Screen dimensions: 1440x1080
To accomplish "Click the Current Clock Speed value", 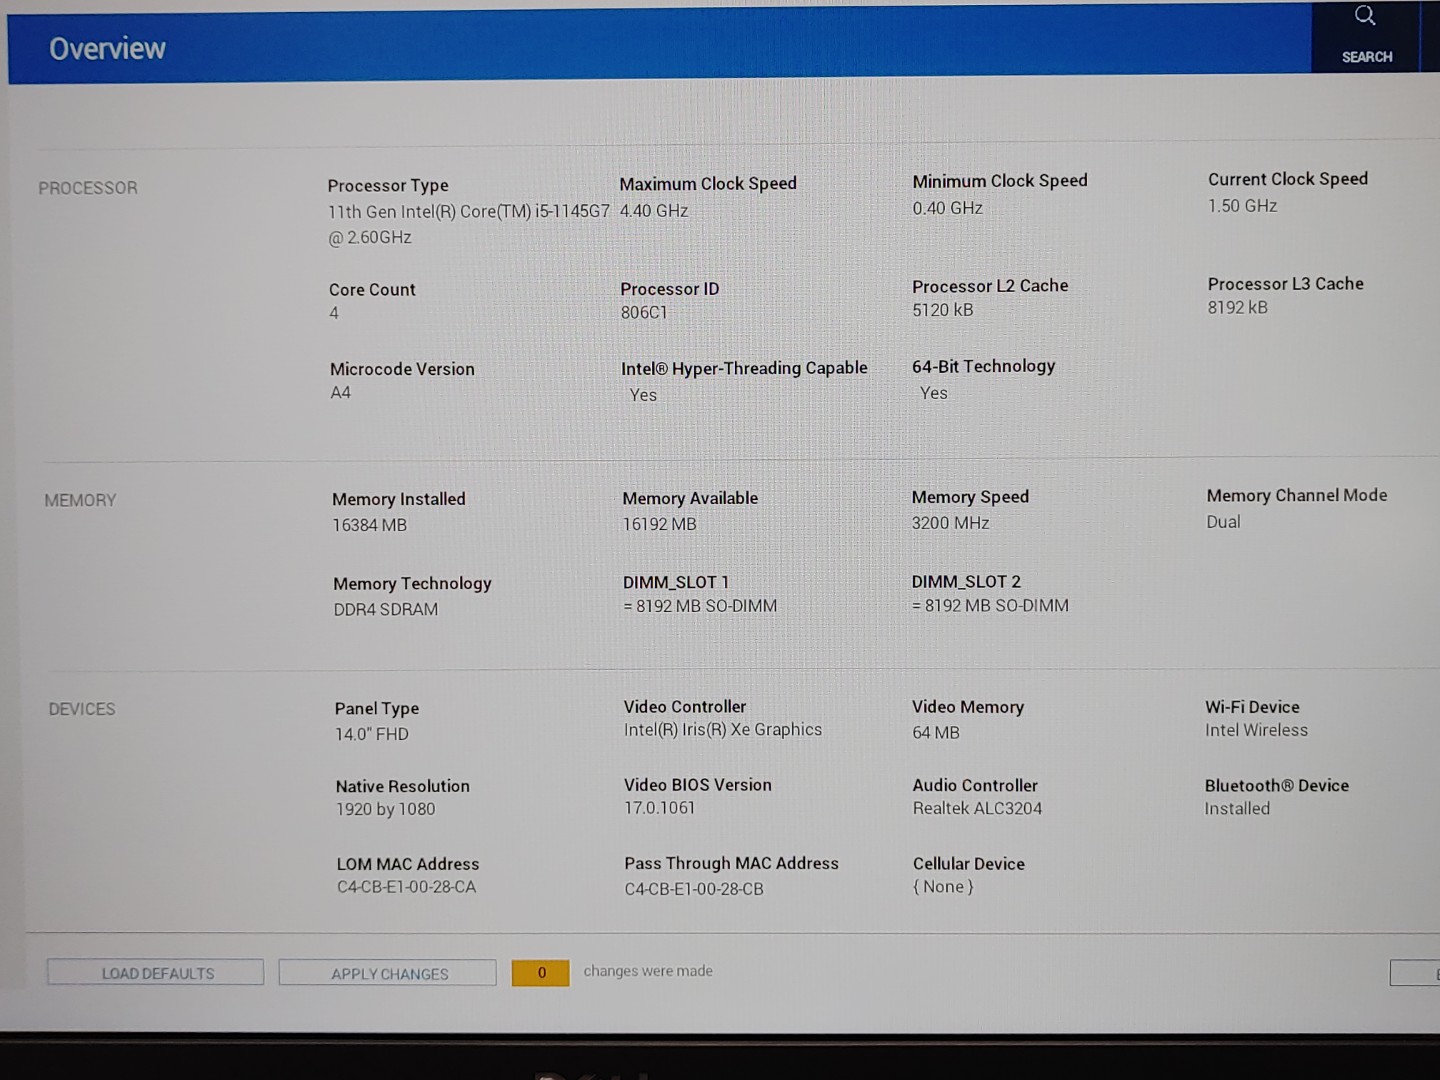I will pyautogui.click(x=1242, y=206).
